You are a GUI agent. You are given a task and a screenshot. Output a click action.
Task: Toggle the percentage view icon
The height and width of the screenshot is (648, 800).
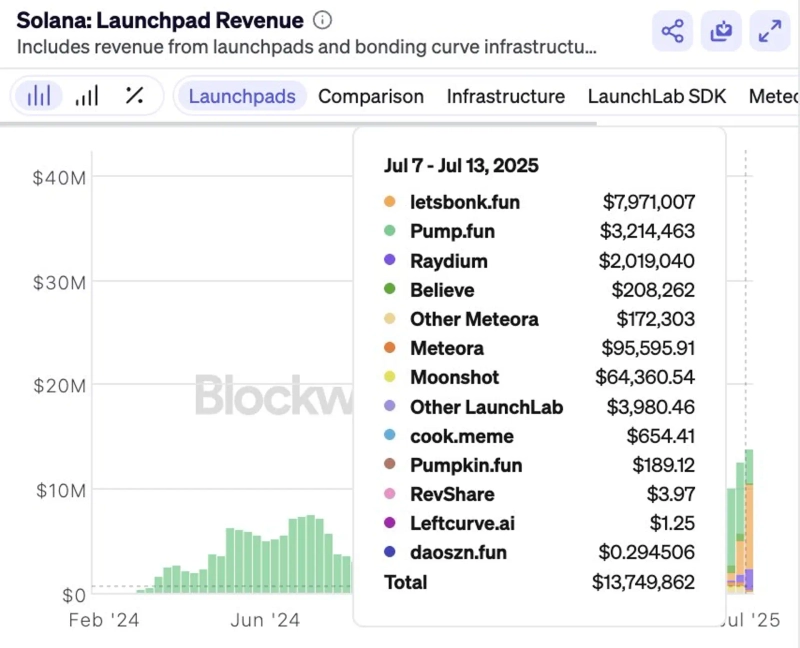click(x=135, y=96)
